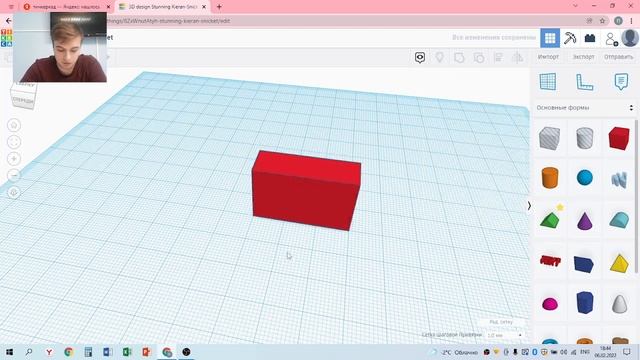Click the Импорт button
This screenshot has width=640, height=360.
(x=548, y=57)
